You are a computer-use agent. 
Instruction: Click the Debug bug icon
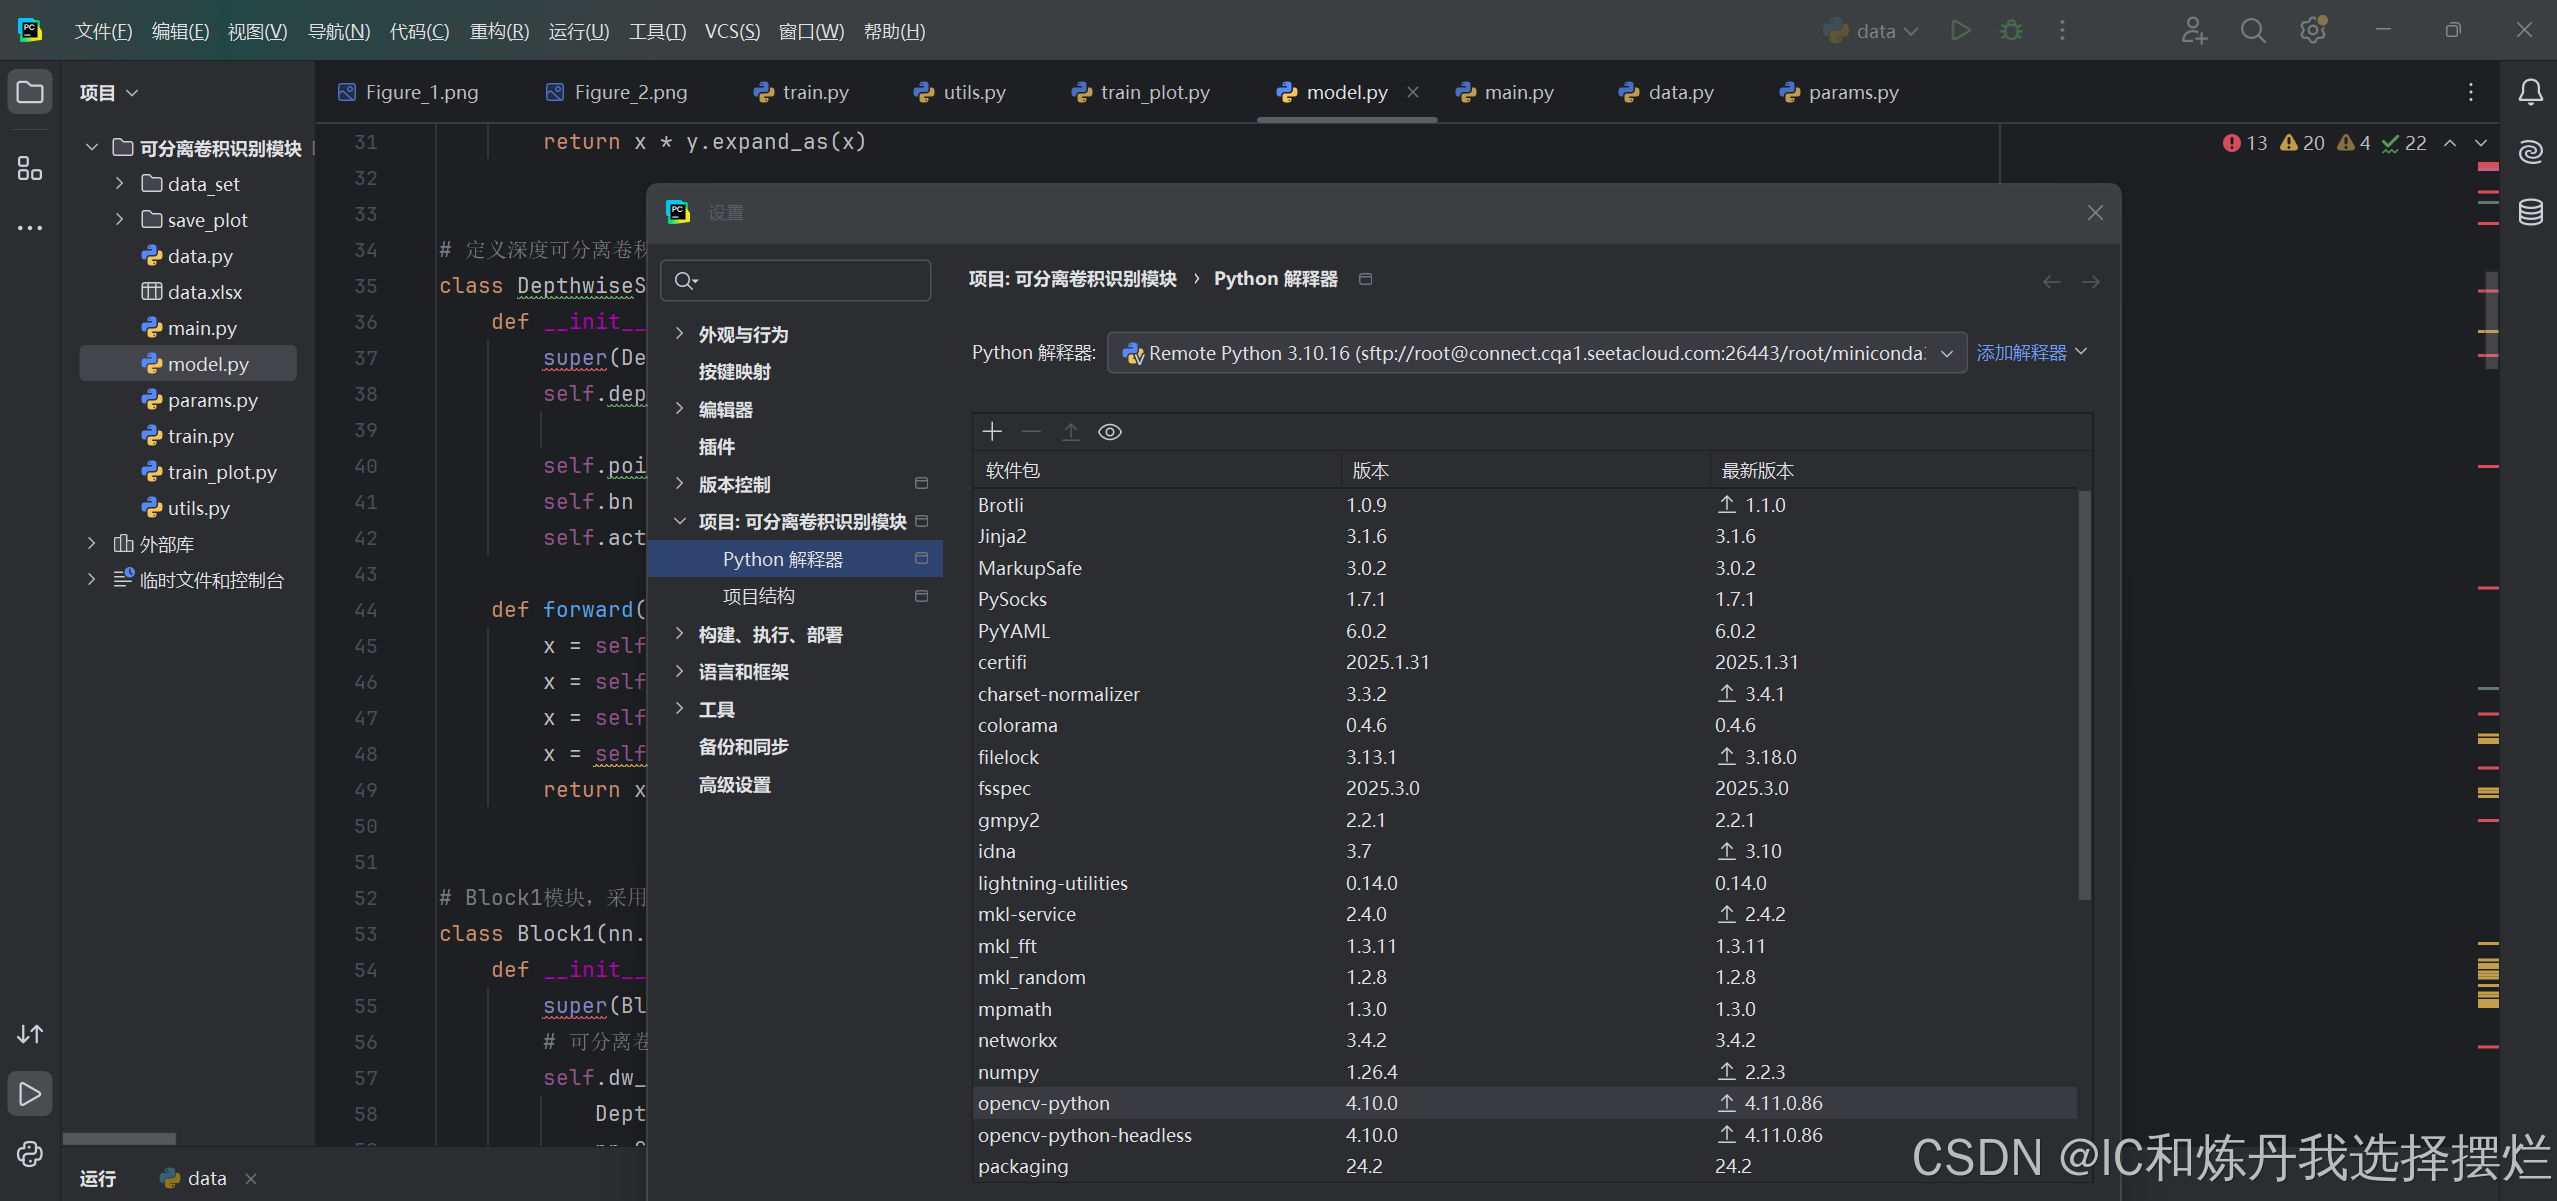(2011, 31)
